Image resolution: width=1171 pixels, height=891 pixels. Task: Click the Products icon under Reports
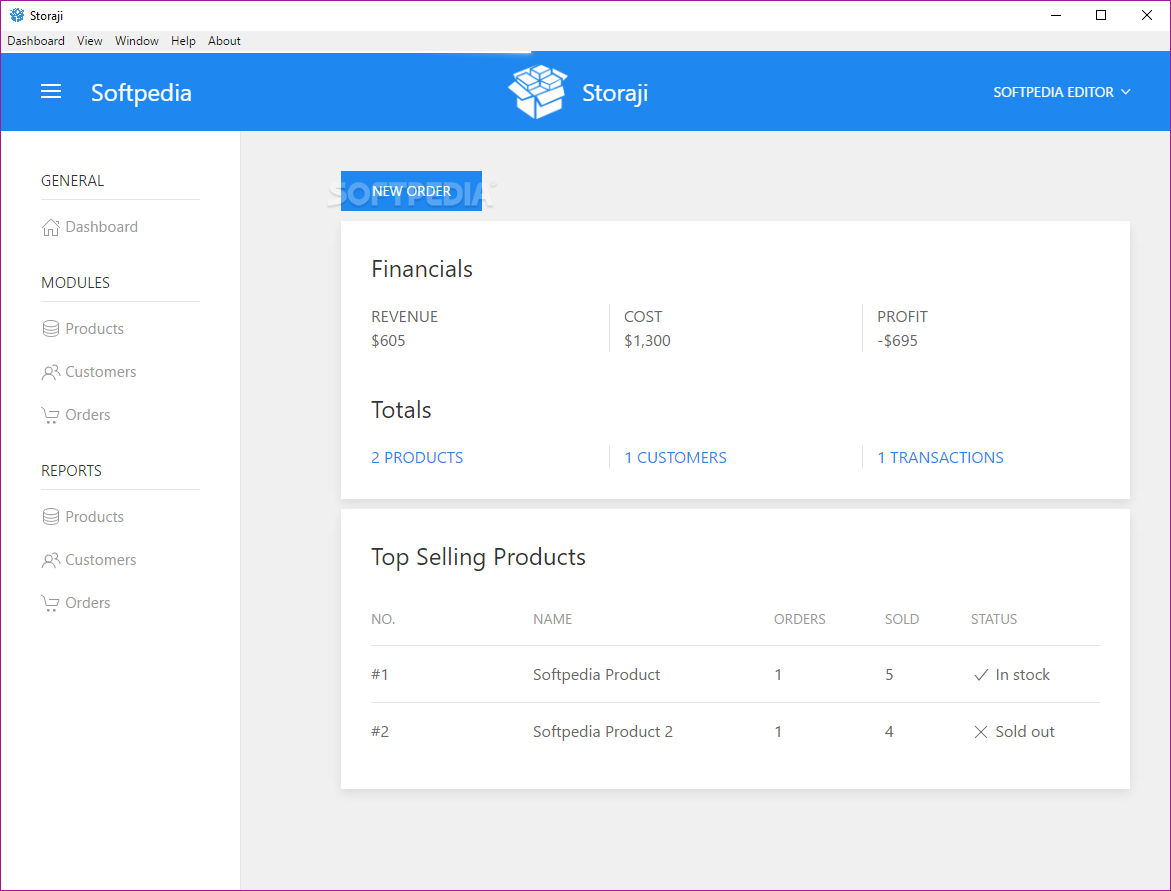tap(50, 517)
